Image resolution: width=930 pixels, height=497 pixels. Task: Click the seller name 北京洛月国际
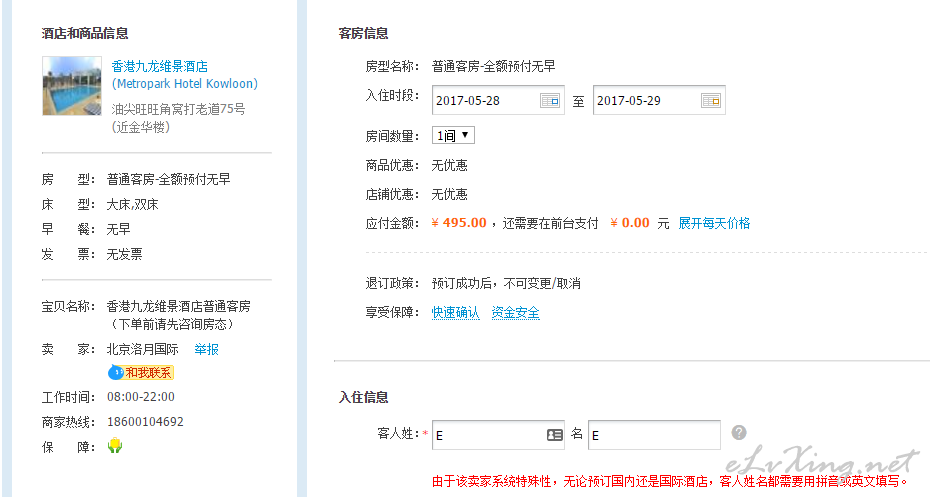tap(142, 349)
